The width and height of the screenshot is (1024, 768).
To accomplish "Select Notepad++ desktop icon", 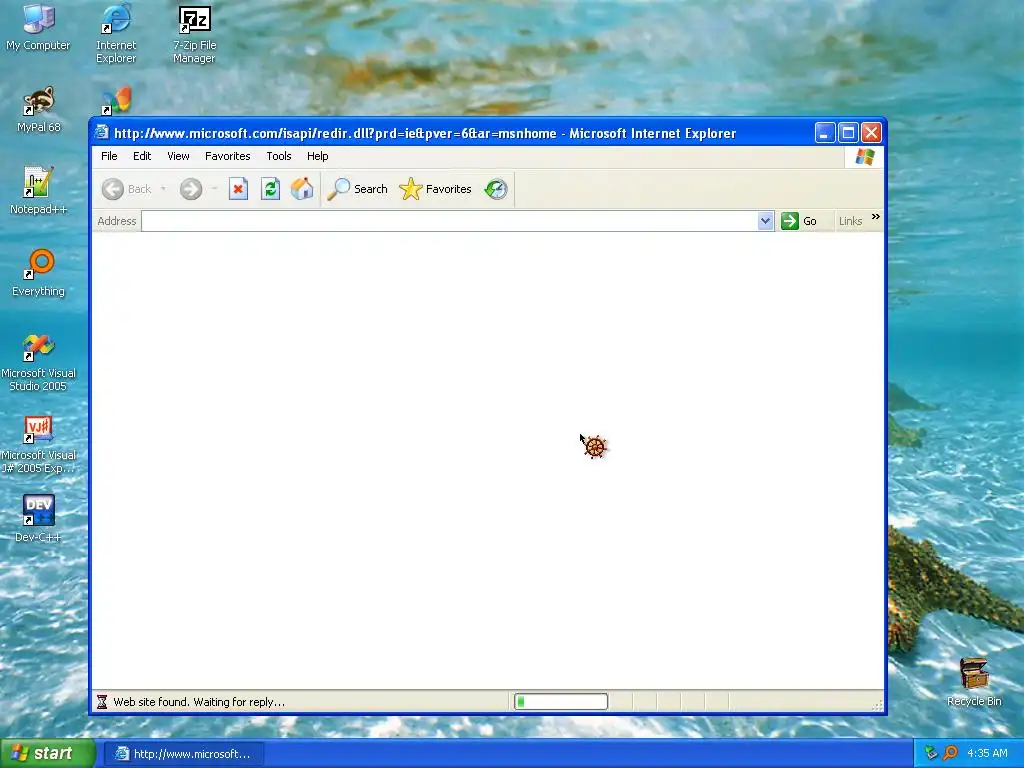I will (x=38, y=190).
